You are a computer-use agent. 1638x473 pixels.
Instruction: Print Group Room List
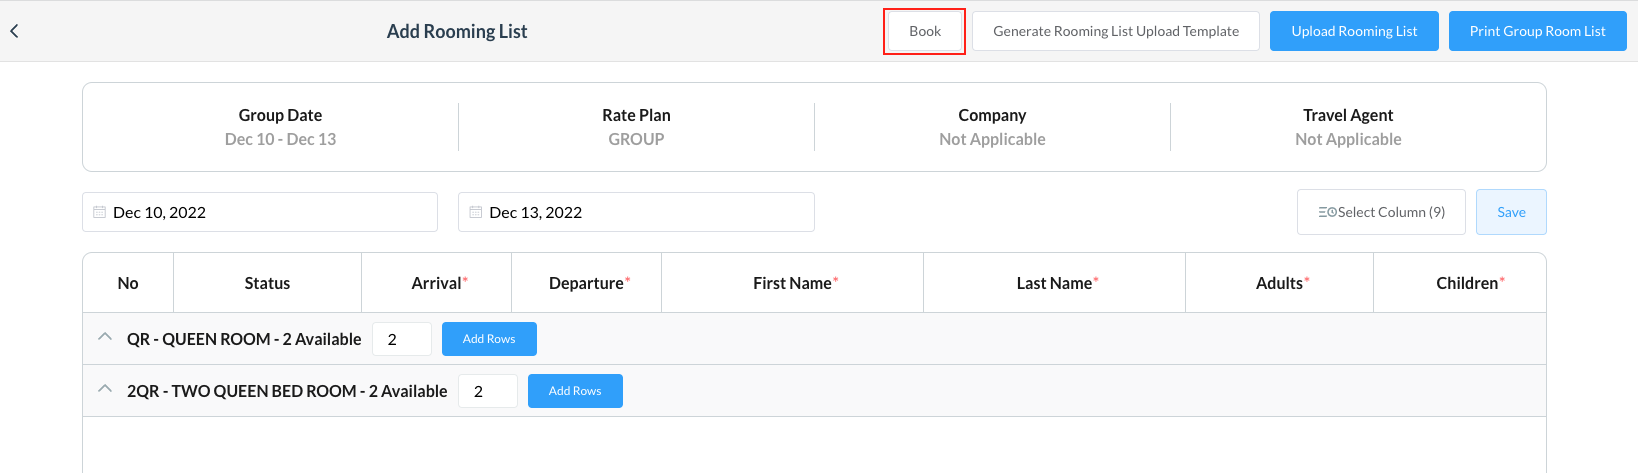[1536, 31]
